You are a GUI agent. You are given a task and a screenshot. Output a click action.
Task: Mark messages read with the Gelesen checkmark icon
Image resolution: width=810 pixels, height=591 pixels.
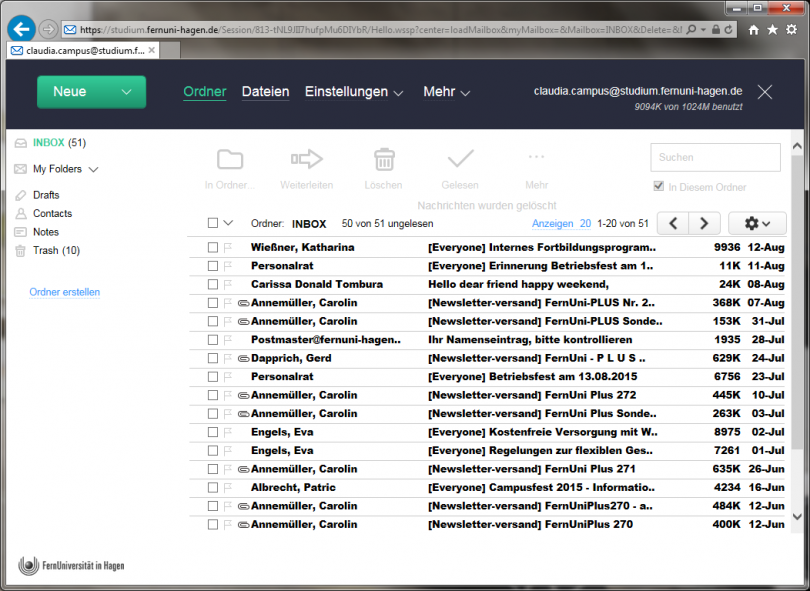tap(460, 160)
